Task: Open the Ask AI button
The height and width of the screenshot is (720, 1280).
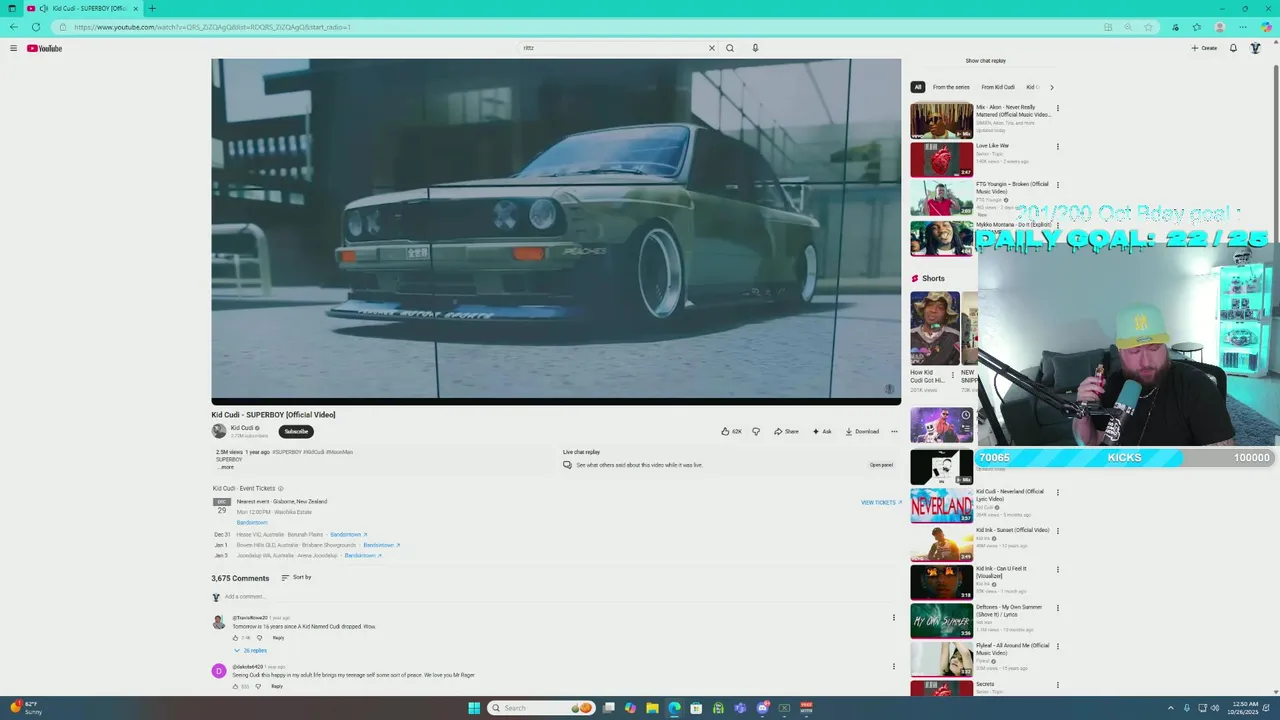Action: coord(822,431)
